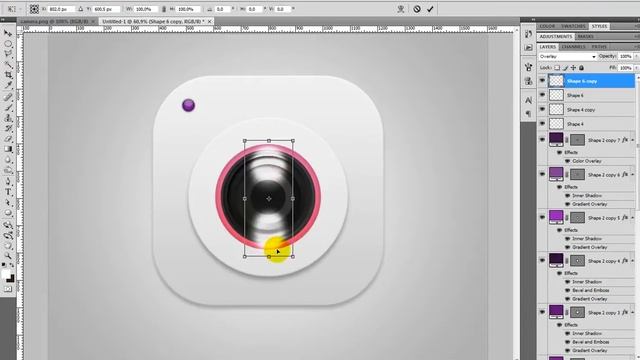Open the Paragraph panel icon
Screen dimensions: 640x360
click(529, 113)
